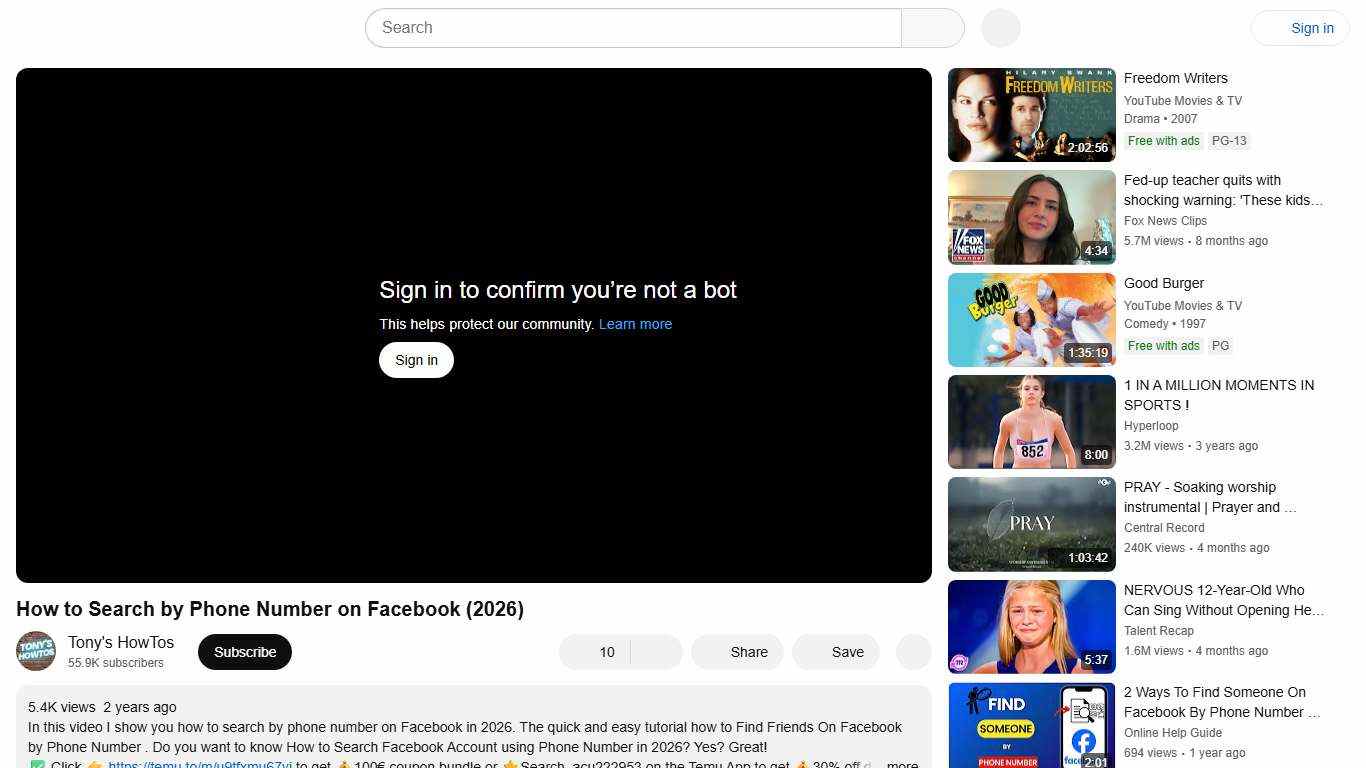Image resolution: width=1366 pixels, height=768 pixels.
Task: Start voice search with the microphone icon
Action: (x=999, y=28)
